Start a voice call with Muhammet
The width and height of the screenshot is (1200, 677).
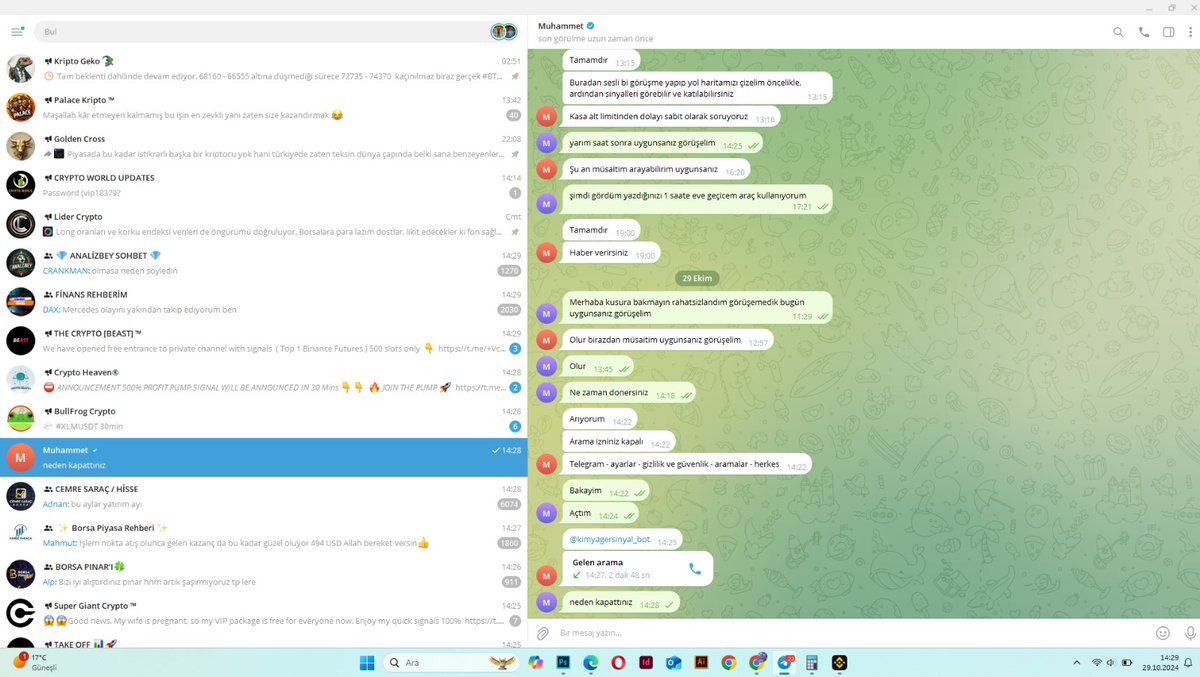point(1143,32)
